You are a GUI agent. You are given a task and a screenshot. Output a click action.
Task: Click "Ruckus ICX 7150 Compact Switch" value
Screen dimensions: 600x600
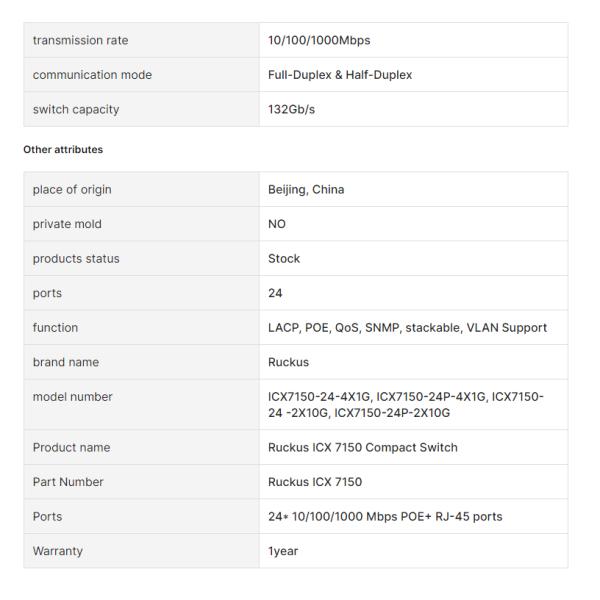tap(363, 447)
